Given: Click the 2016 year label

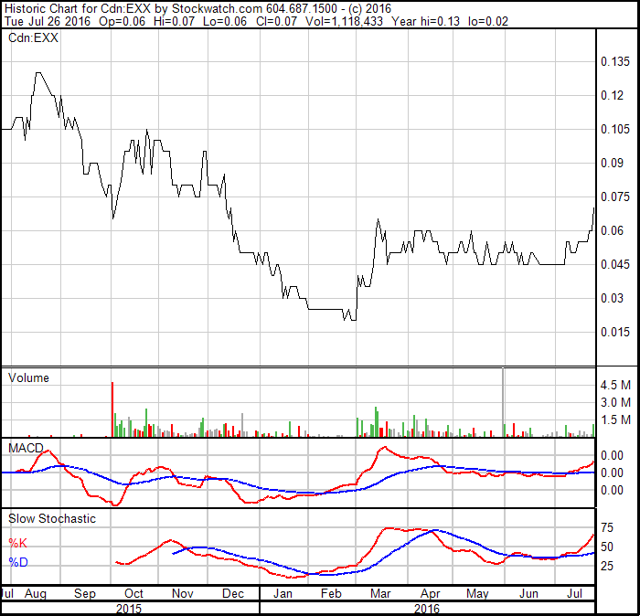Looking at the screenshot, I should click(x=427, y=609).
